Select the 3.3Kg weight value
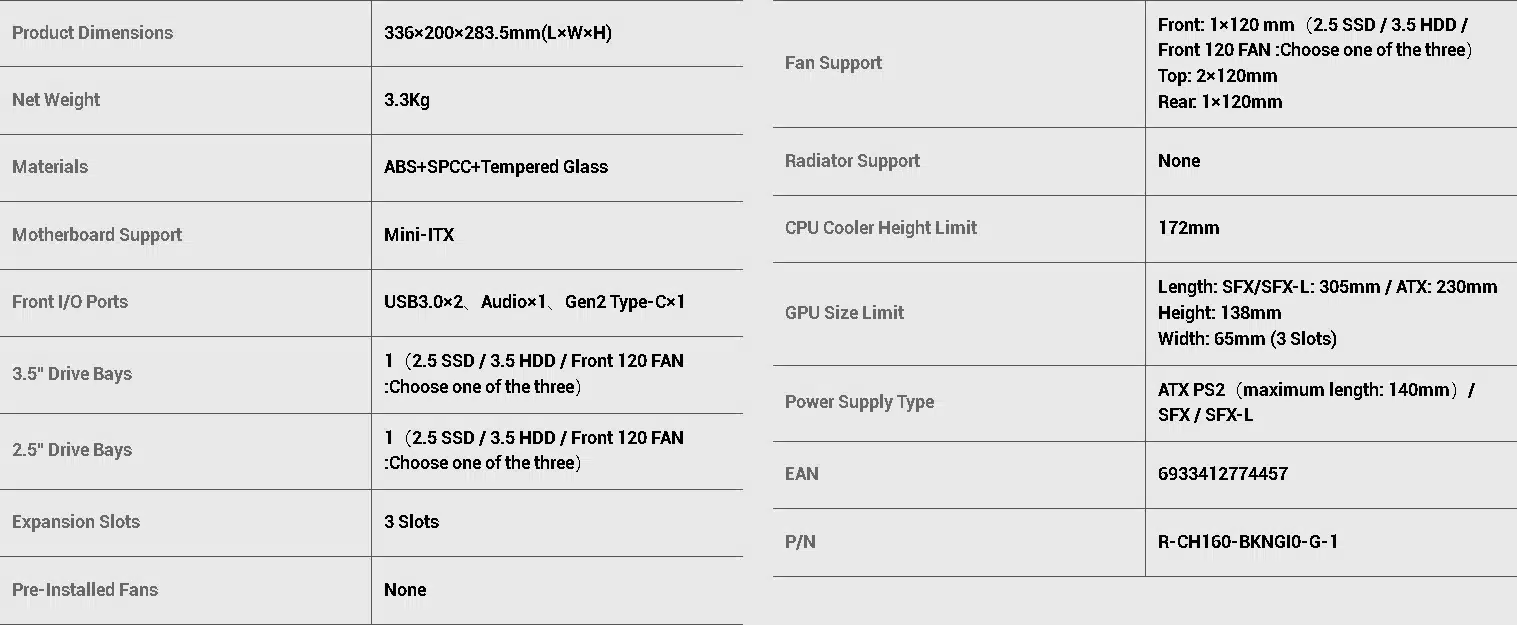Screen dimensions: 1517x625 tap(407, 100)
